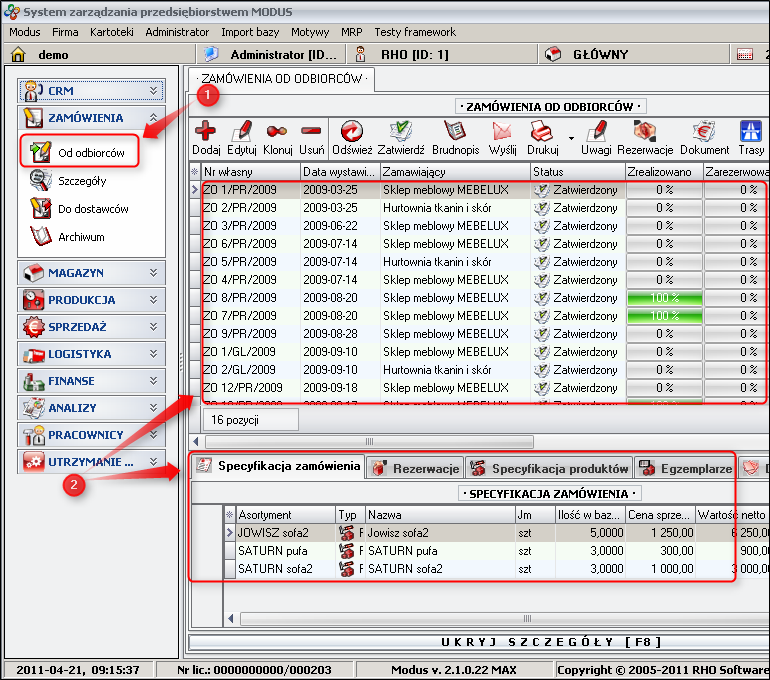770x680 pixels.
Task: Click the Rezerwacje toolbar icon
Action: 644,131
